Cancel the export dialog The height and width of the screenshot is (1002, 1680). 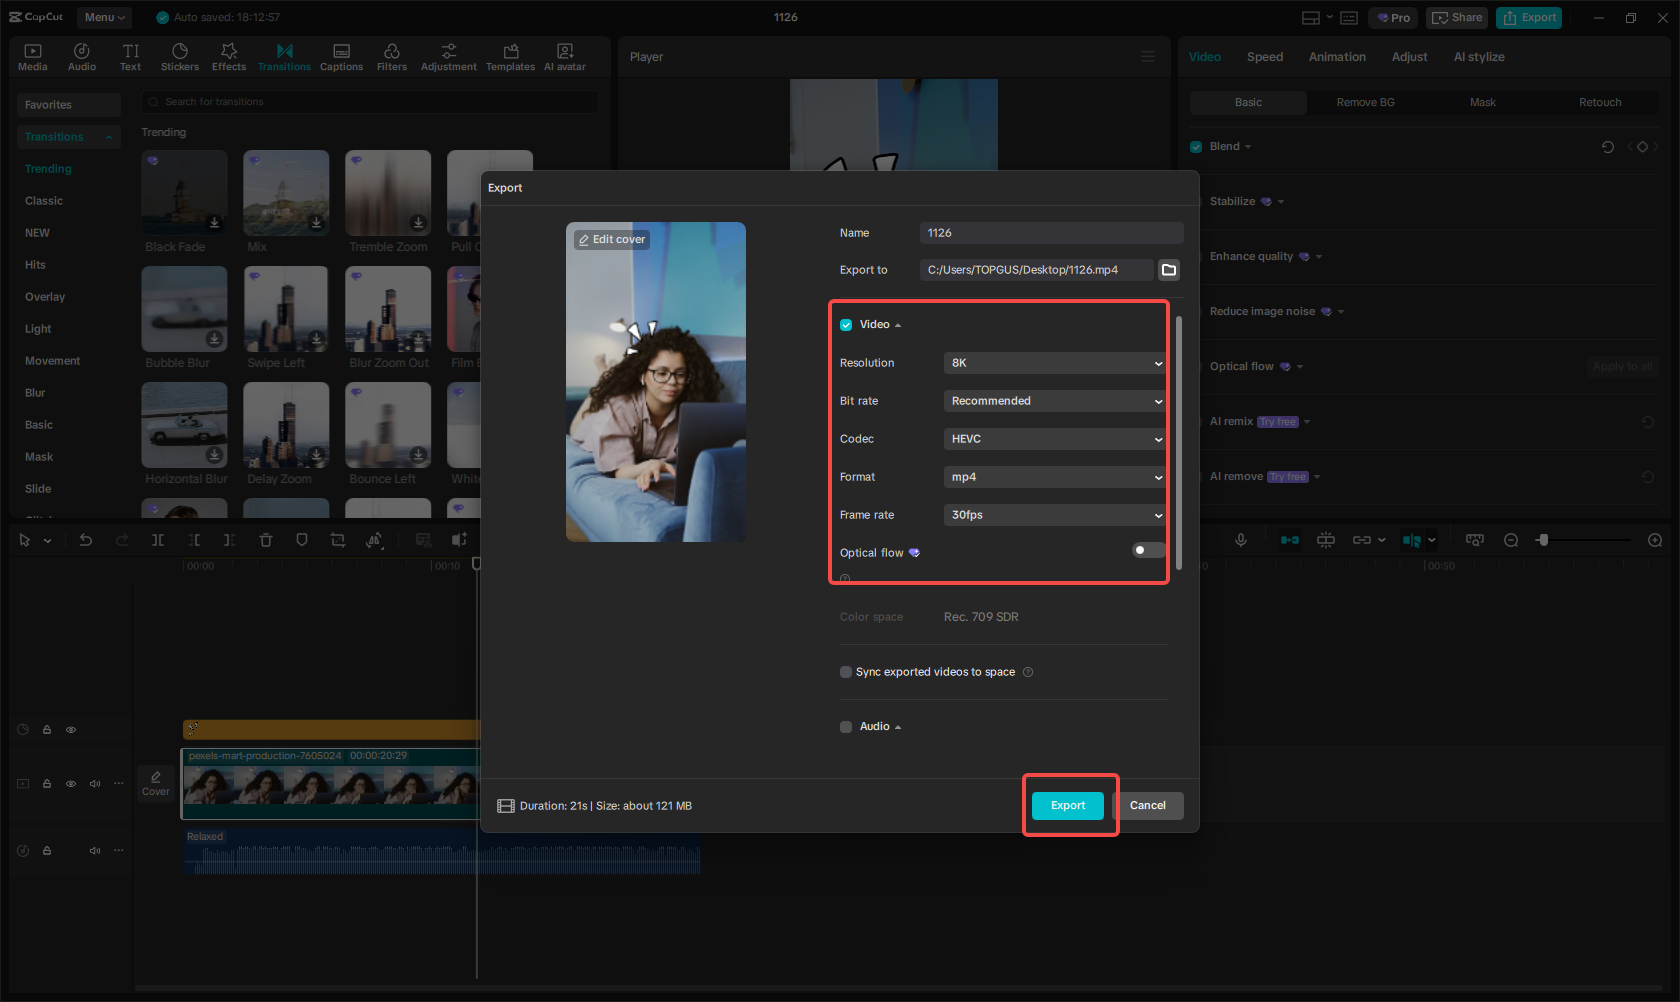click(x=1148, y=805)
